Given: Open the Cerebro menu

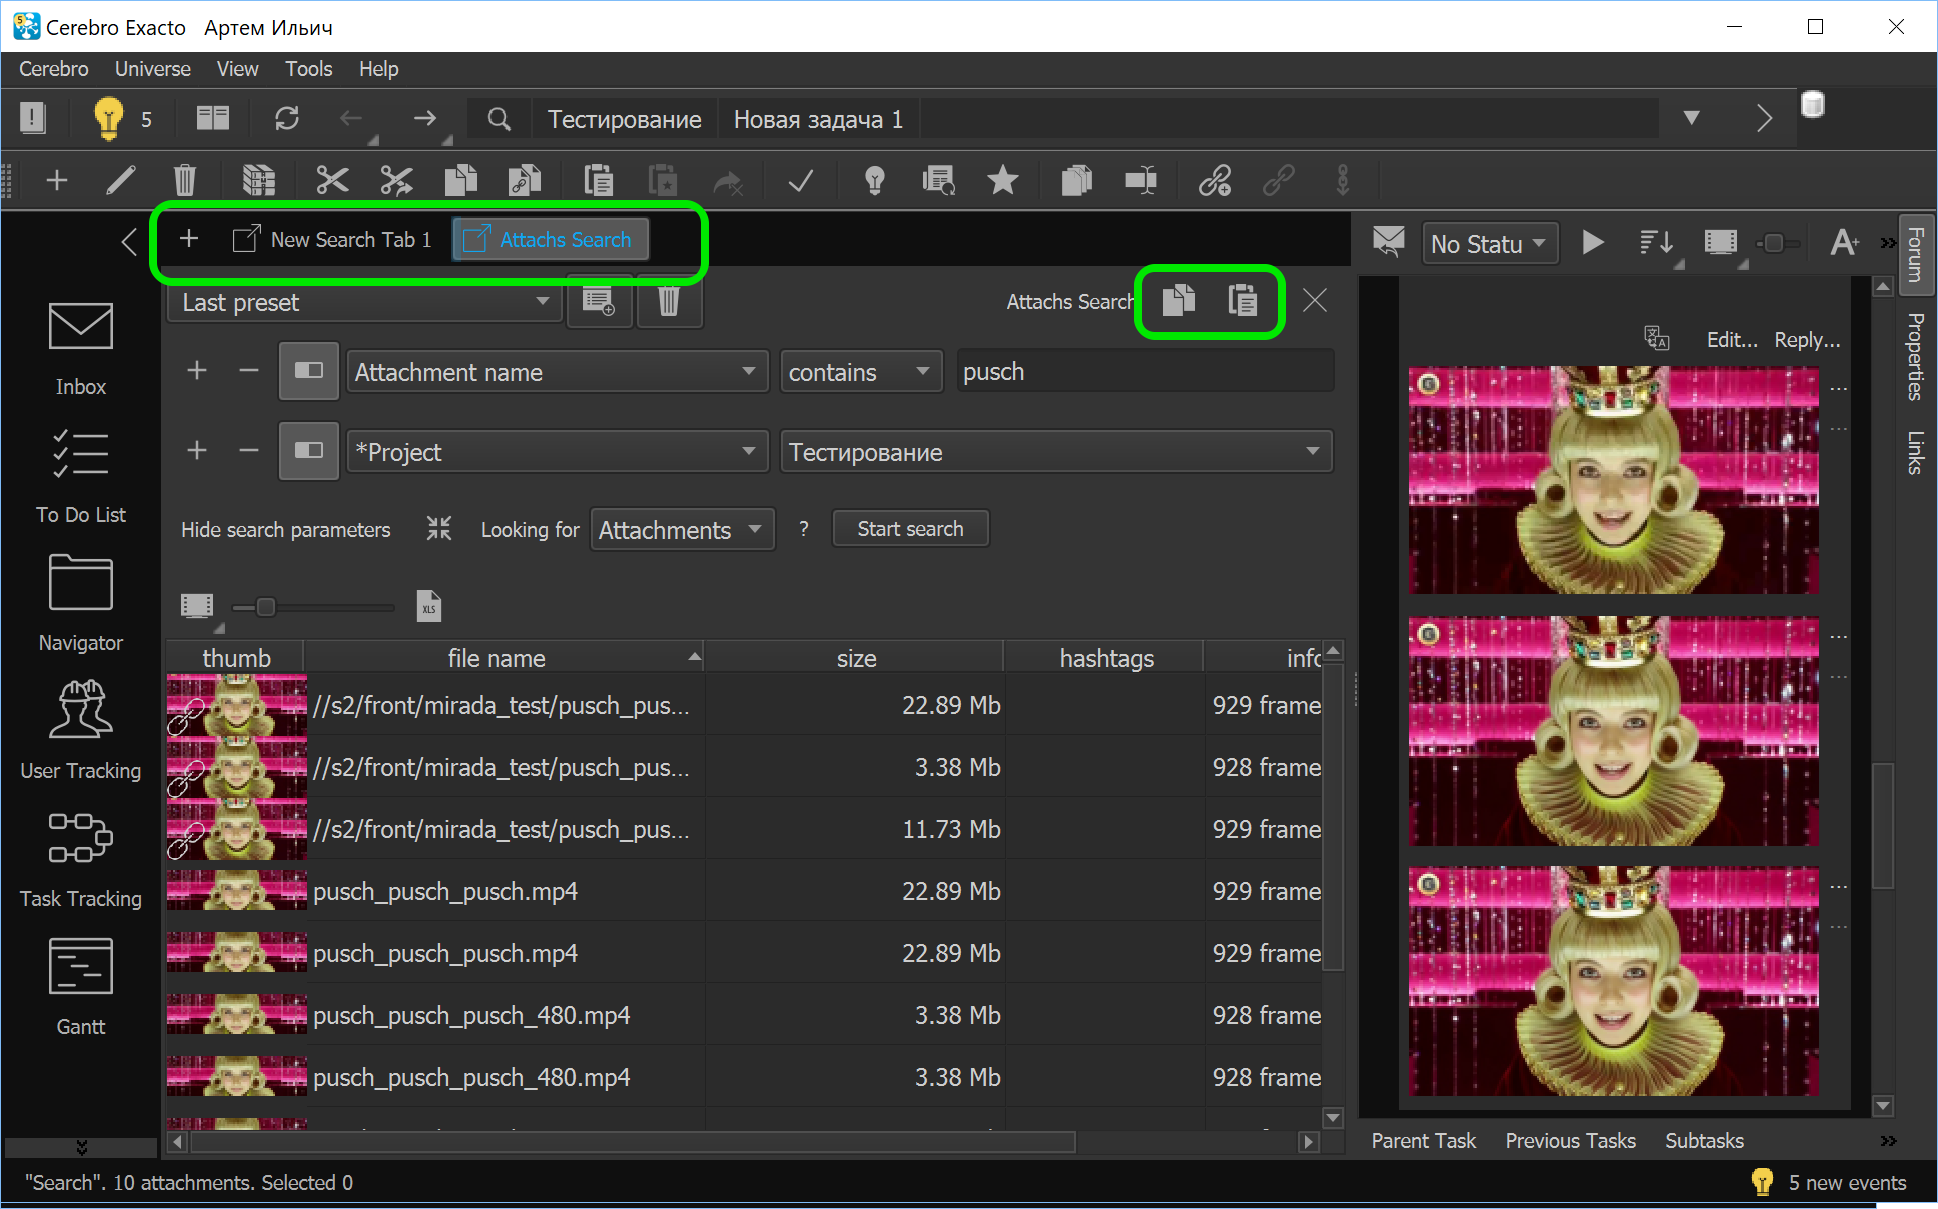Looking at the screenshot, I should (x=54, y=69).
